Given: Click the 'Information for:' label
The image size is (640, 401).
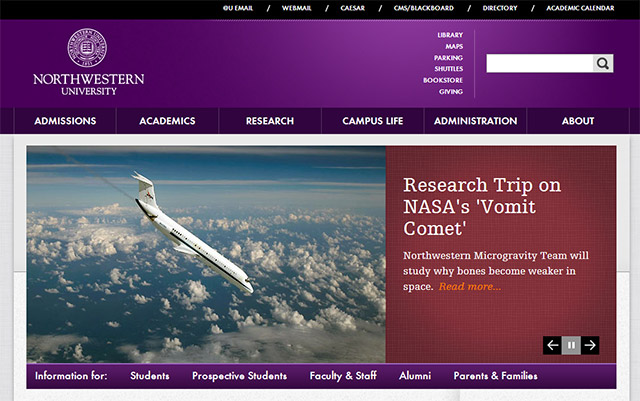Looking at the screenshot, I should (x=71, y=376).
